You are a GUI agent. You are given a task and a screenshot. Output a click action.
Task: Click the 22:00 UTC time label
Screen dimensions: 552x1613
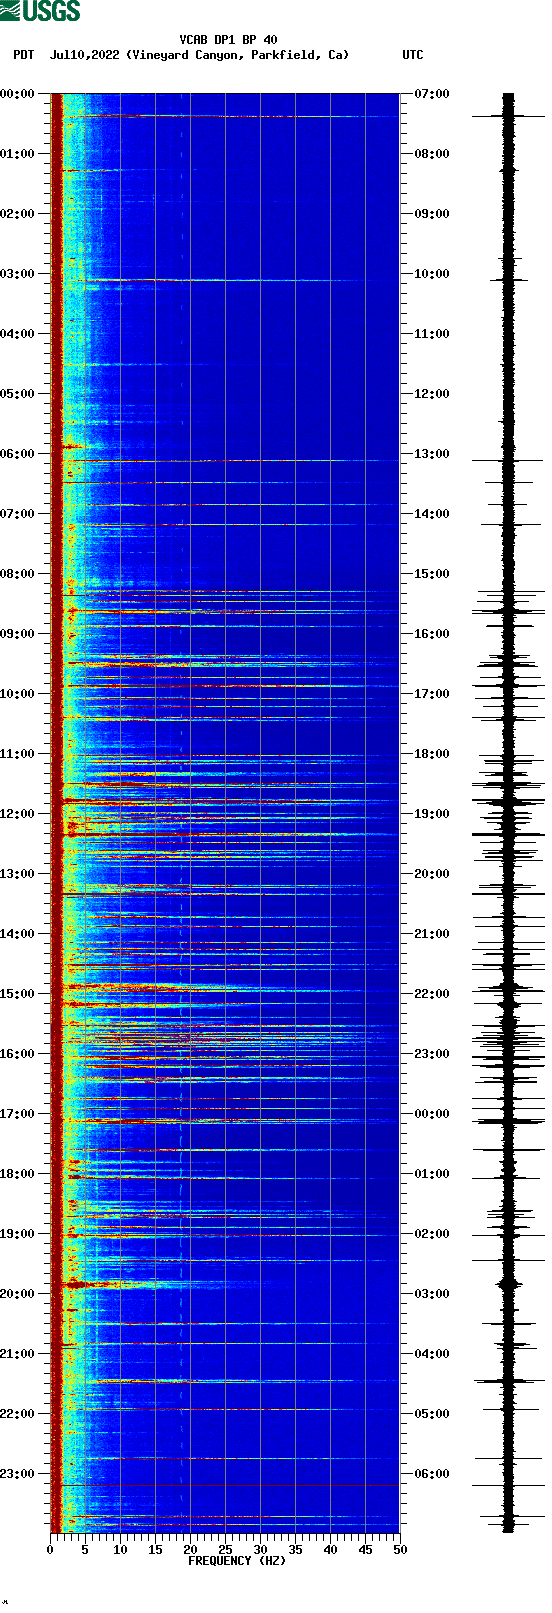click(432, 994)
